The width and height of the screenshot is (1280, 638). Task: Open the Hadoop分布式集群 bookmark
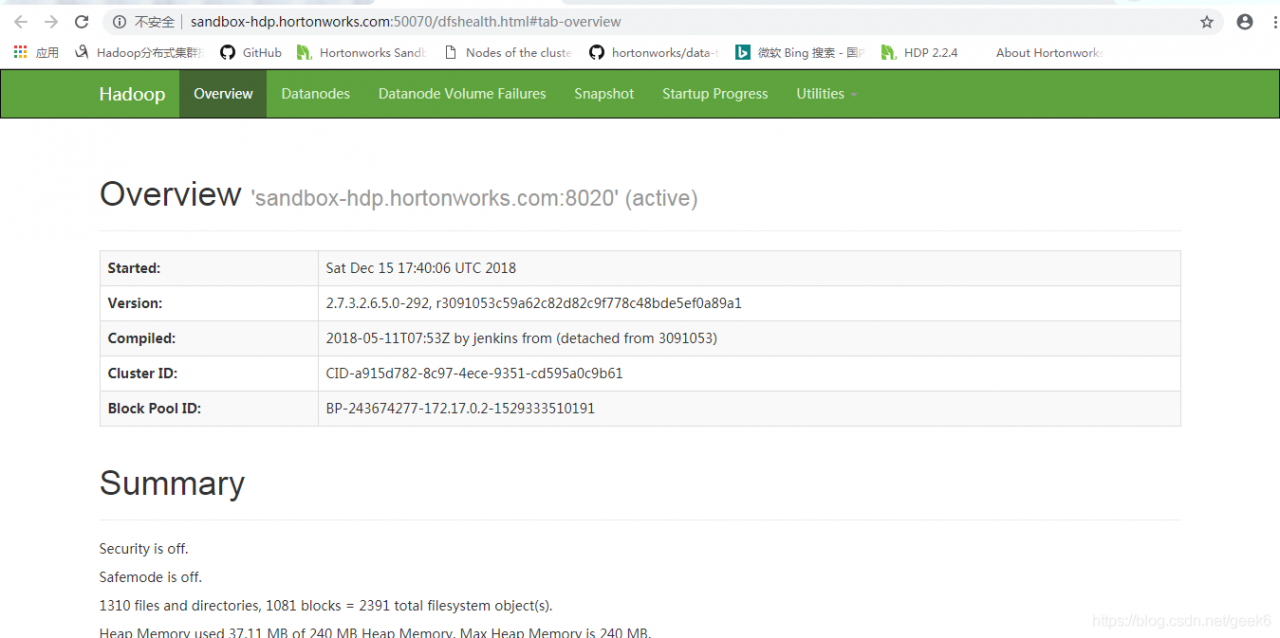pos(138,53)
